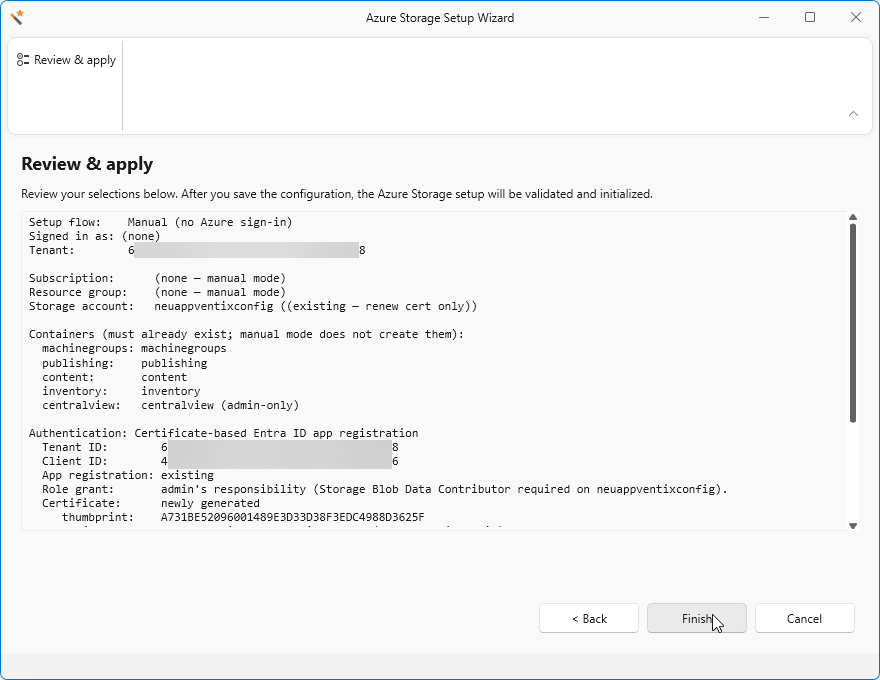Click 'App registration: existing' line
The image size is (880, 680).
[127, 475]
